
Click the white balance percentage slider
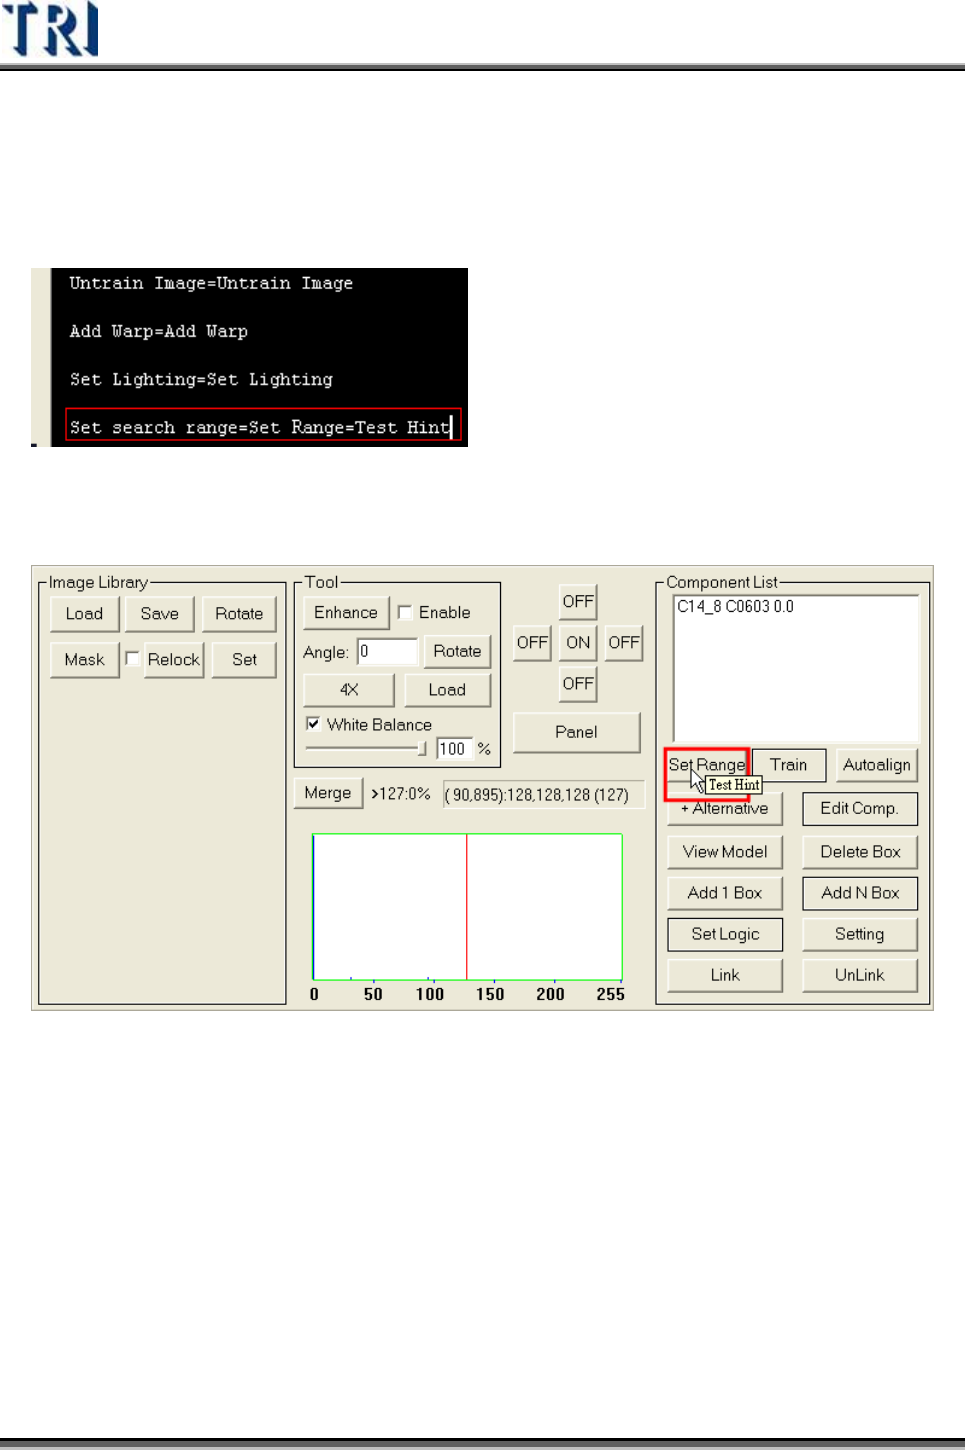click(x=366, y=748)
